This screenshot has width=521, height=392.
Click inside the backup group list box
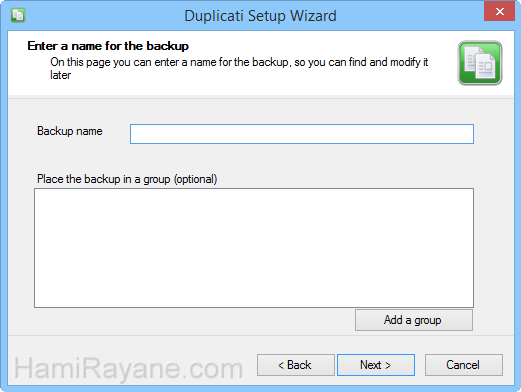tap(254, 248)
